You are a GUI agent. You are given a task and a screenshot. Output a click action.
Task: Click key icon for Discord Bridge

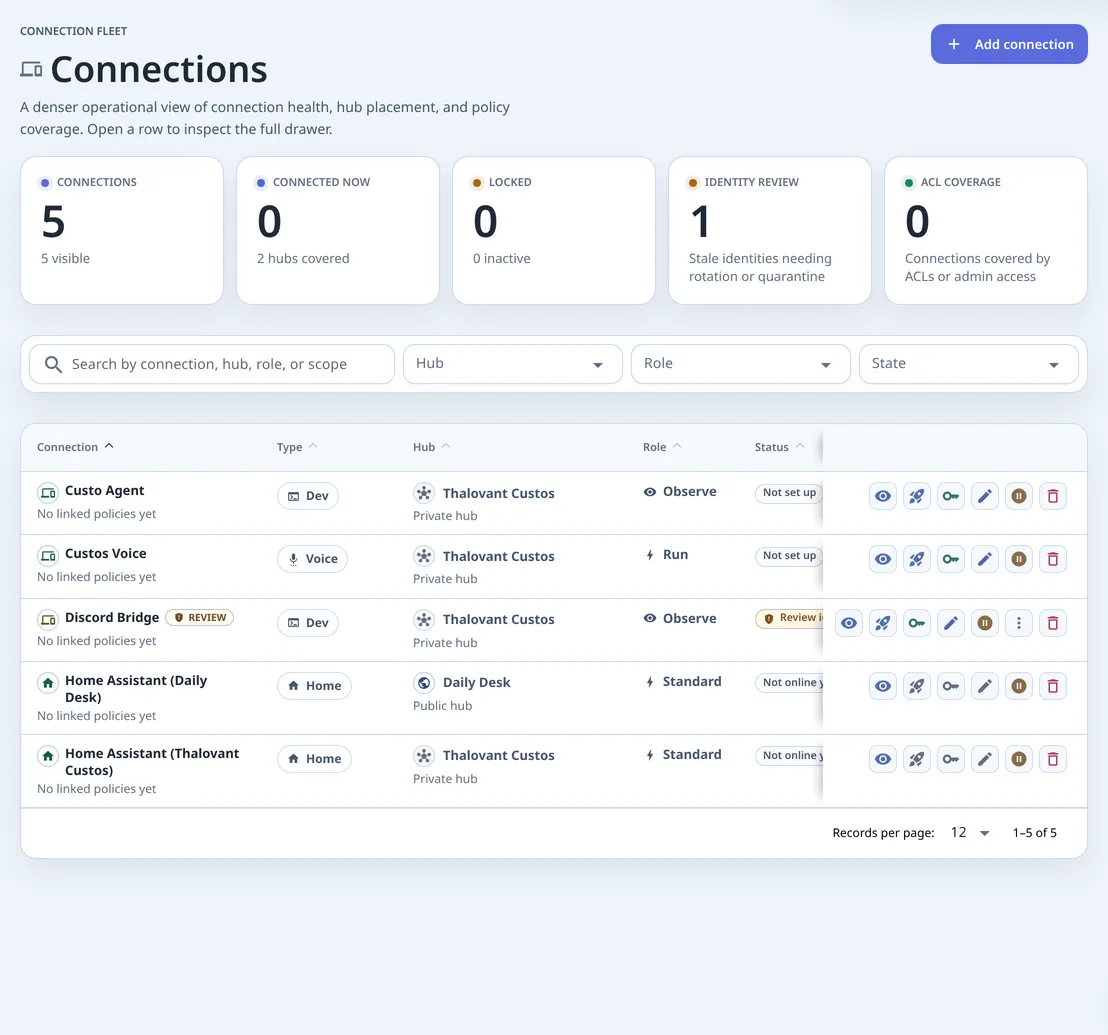tap(917, 623)
